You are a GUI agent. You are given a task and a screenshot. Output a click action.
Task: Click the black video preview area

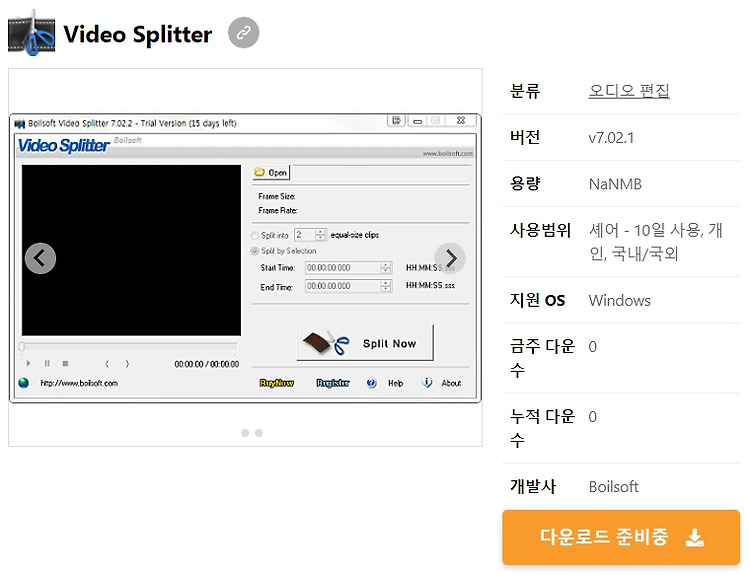click(x=131, y=250)
